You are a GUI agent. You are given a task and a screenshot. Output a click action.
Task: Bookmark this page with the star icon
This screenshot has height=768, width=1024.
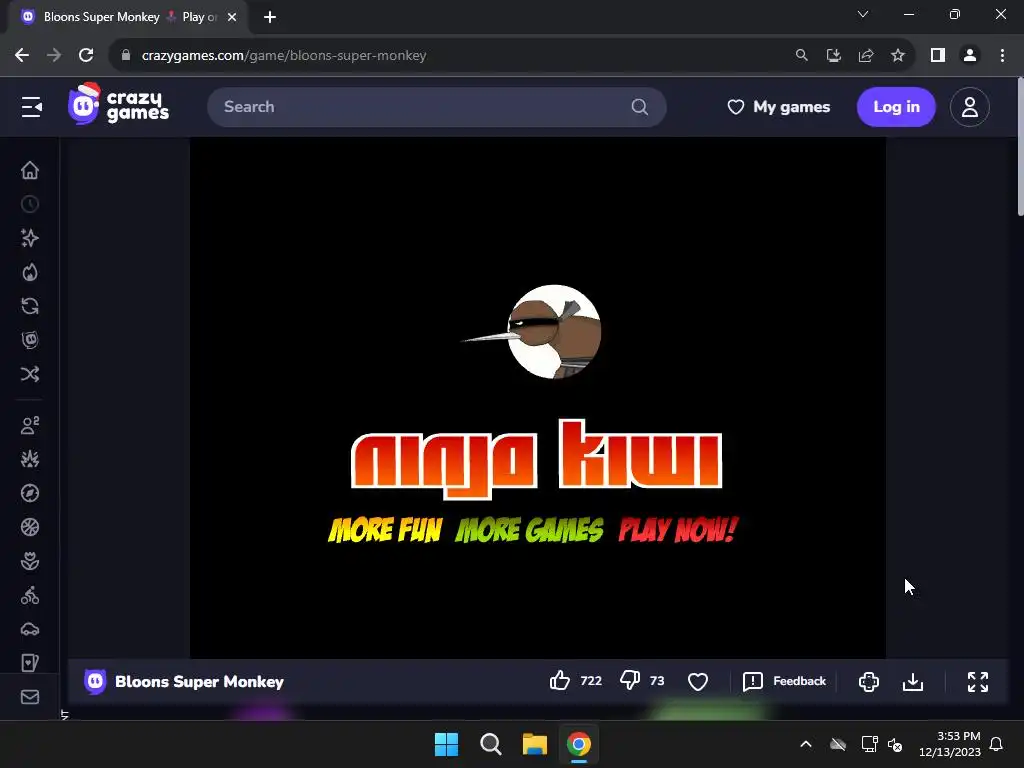coord(898,56)
